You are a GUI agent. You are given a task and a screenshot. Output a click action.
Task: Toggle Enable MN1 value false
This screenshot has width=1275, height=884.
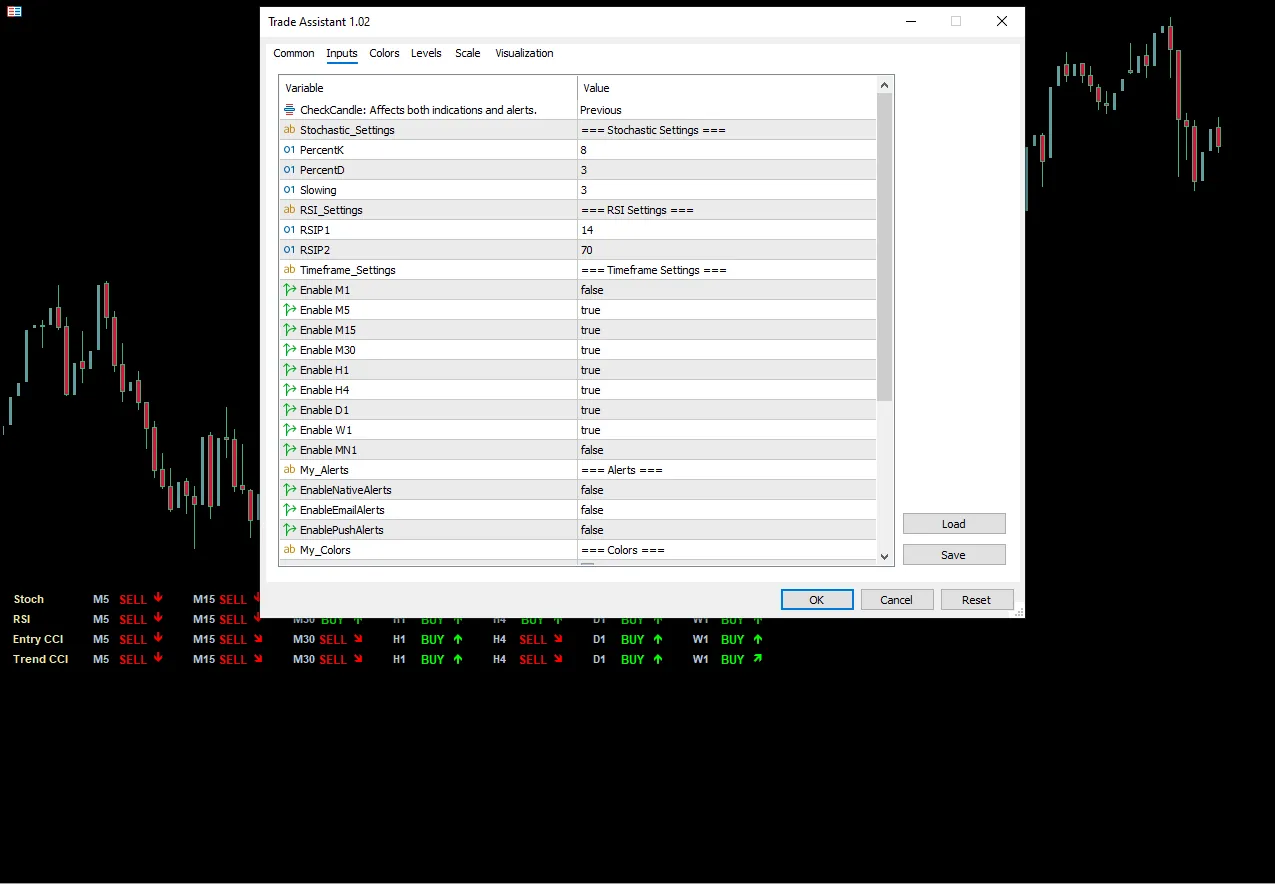coord(726,450)
